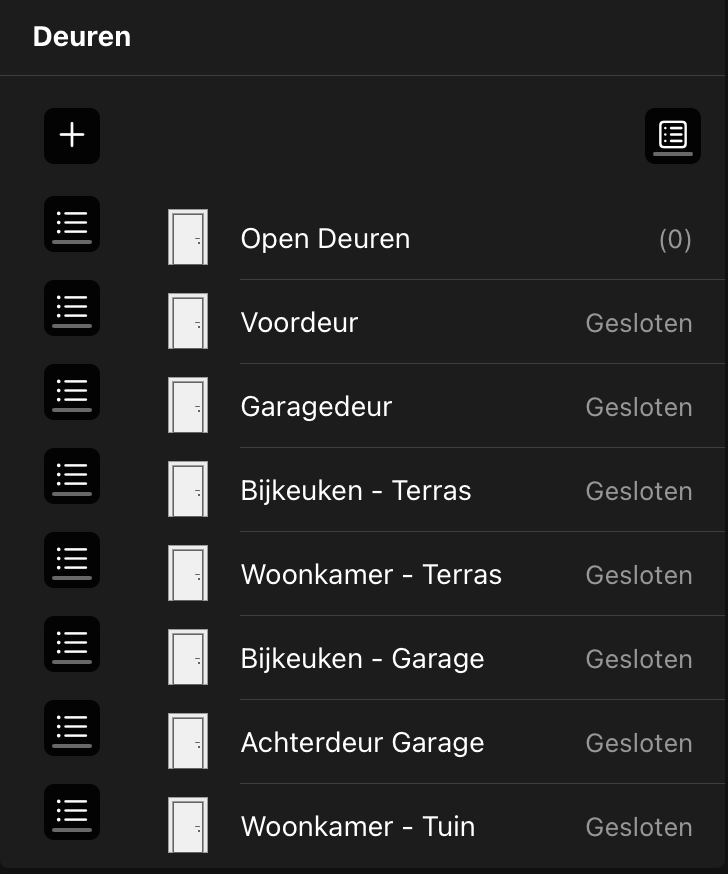Screen dimensions: 728x874
Task: Click list icon beside Open Deuren
Action: [72, 224]
